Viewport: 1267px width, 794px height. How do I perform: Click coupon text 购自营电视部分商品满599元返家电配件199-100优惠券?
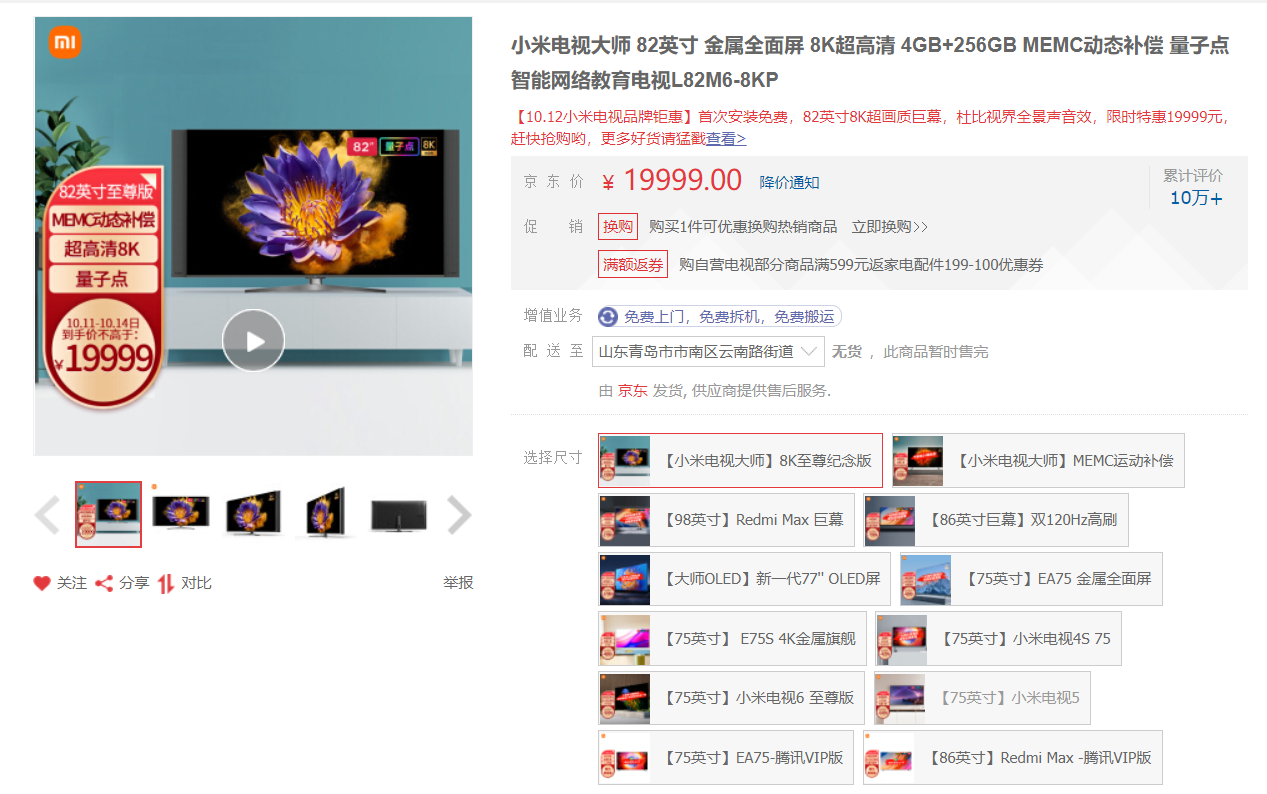tap(861, 265)
